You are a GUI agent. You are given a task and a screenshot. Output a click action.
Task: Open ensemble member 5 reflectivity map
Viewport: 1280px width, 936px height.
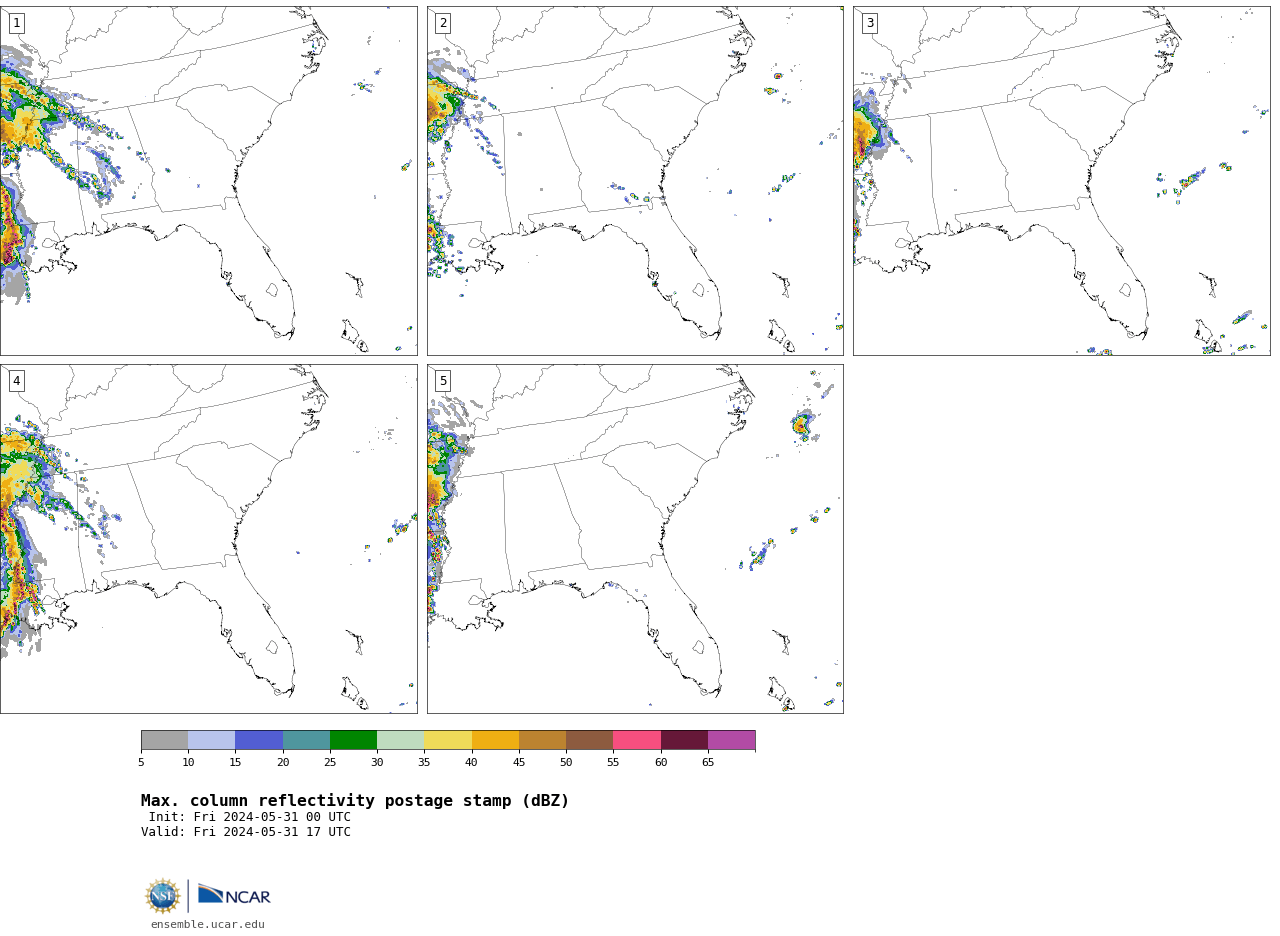tap(635, 539)
